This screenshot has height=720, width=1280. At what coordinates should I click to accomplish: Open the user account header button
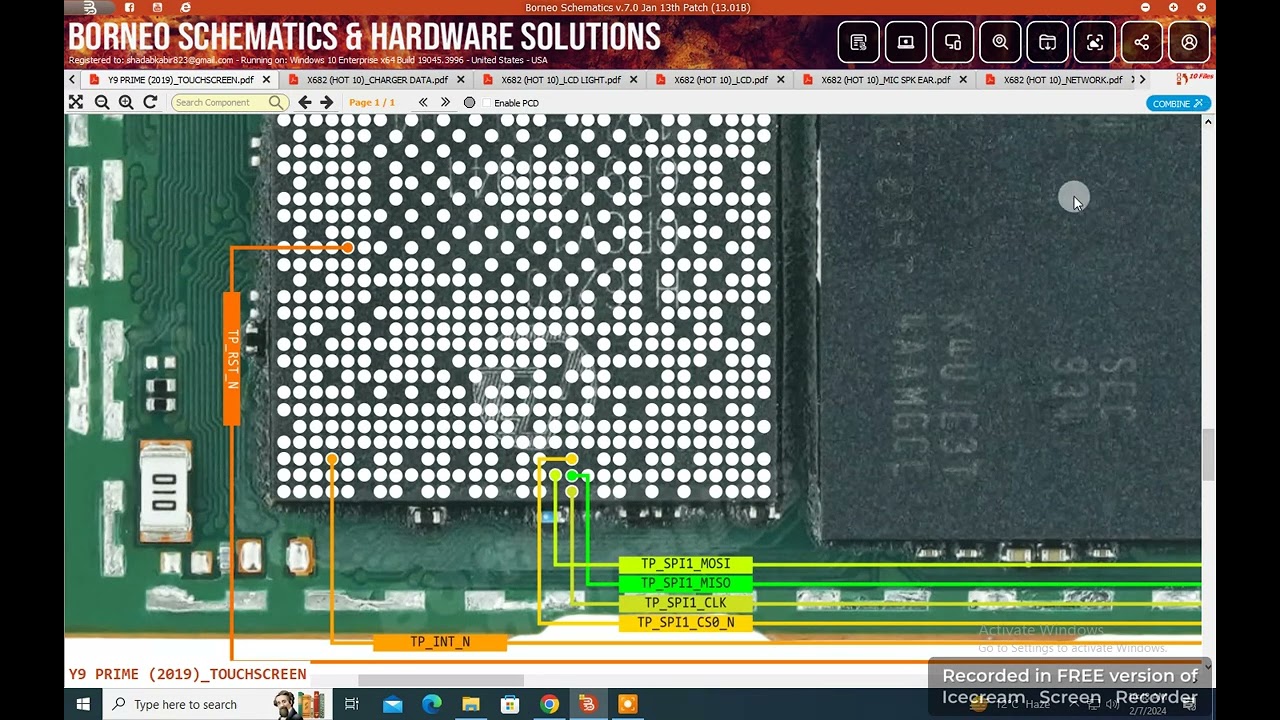pyautogui.click(x=1189, y=42)
